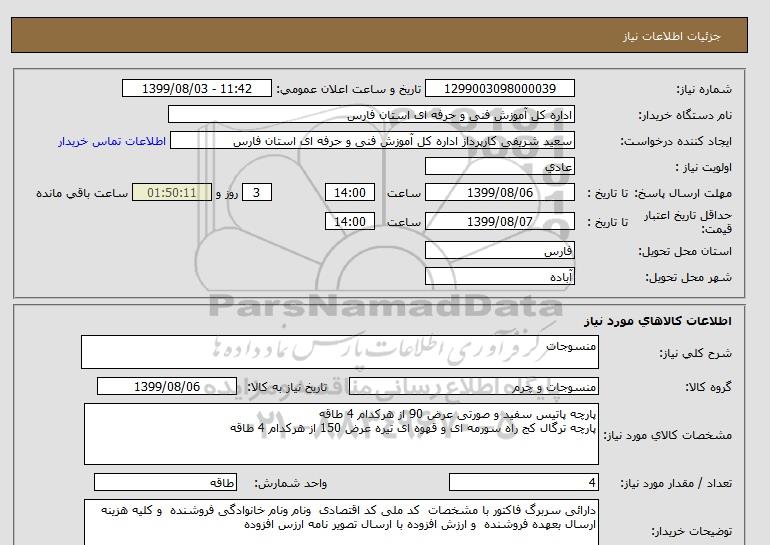Click the response deadline date 1399/08/06 field
770x545 pixels.
pos(499,192)
